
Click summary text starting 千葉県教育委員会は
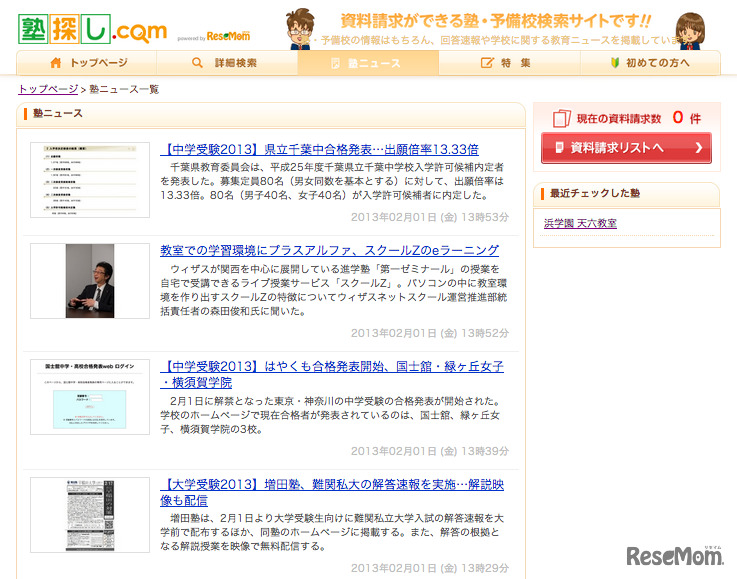point(332,181)
